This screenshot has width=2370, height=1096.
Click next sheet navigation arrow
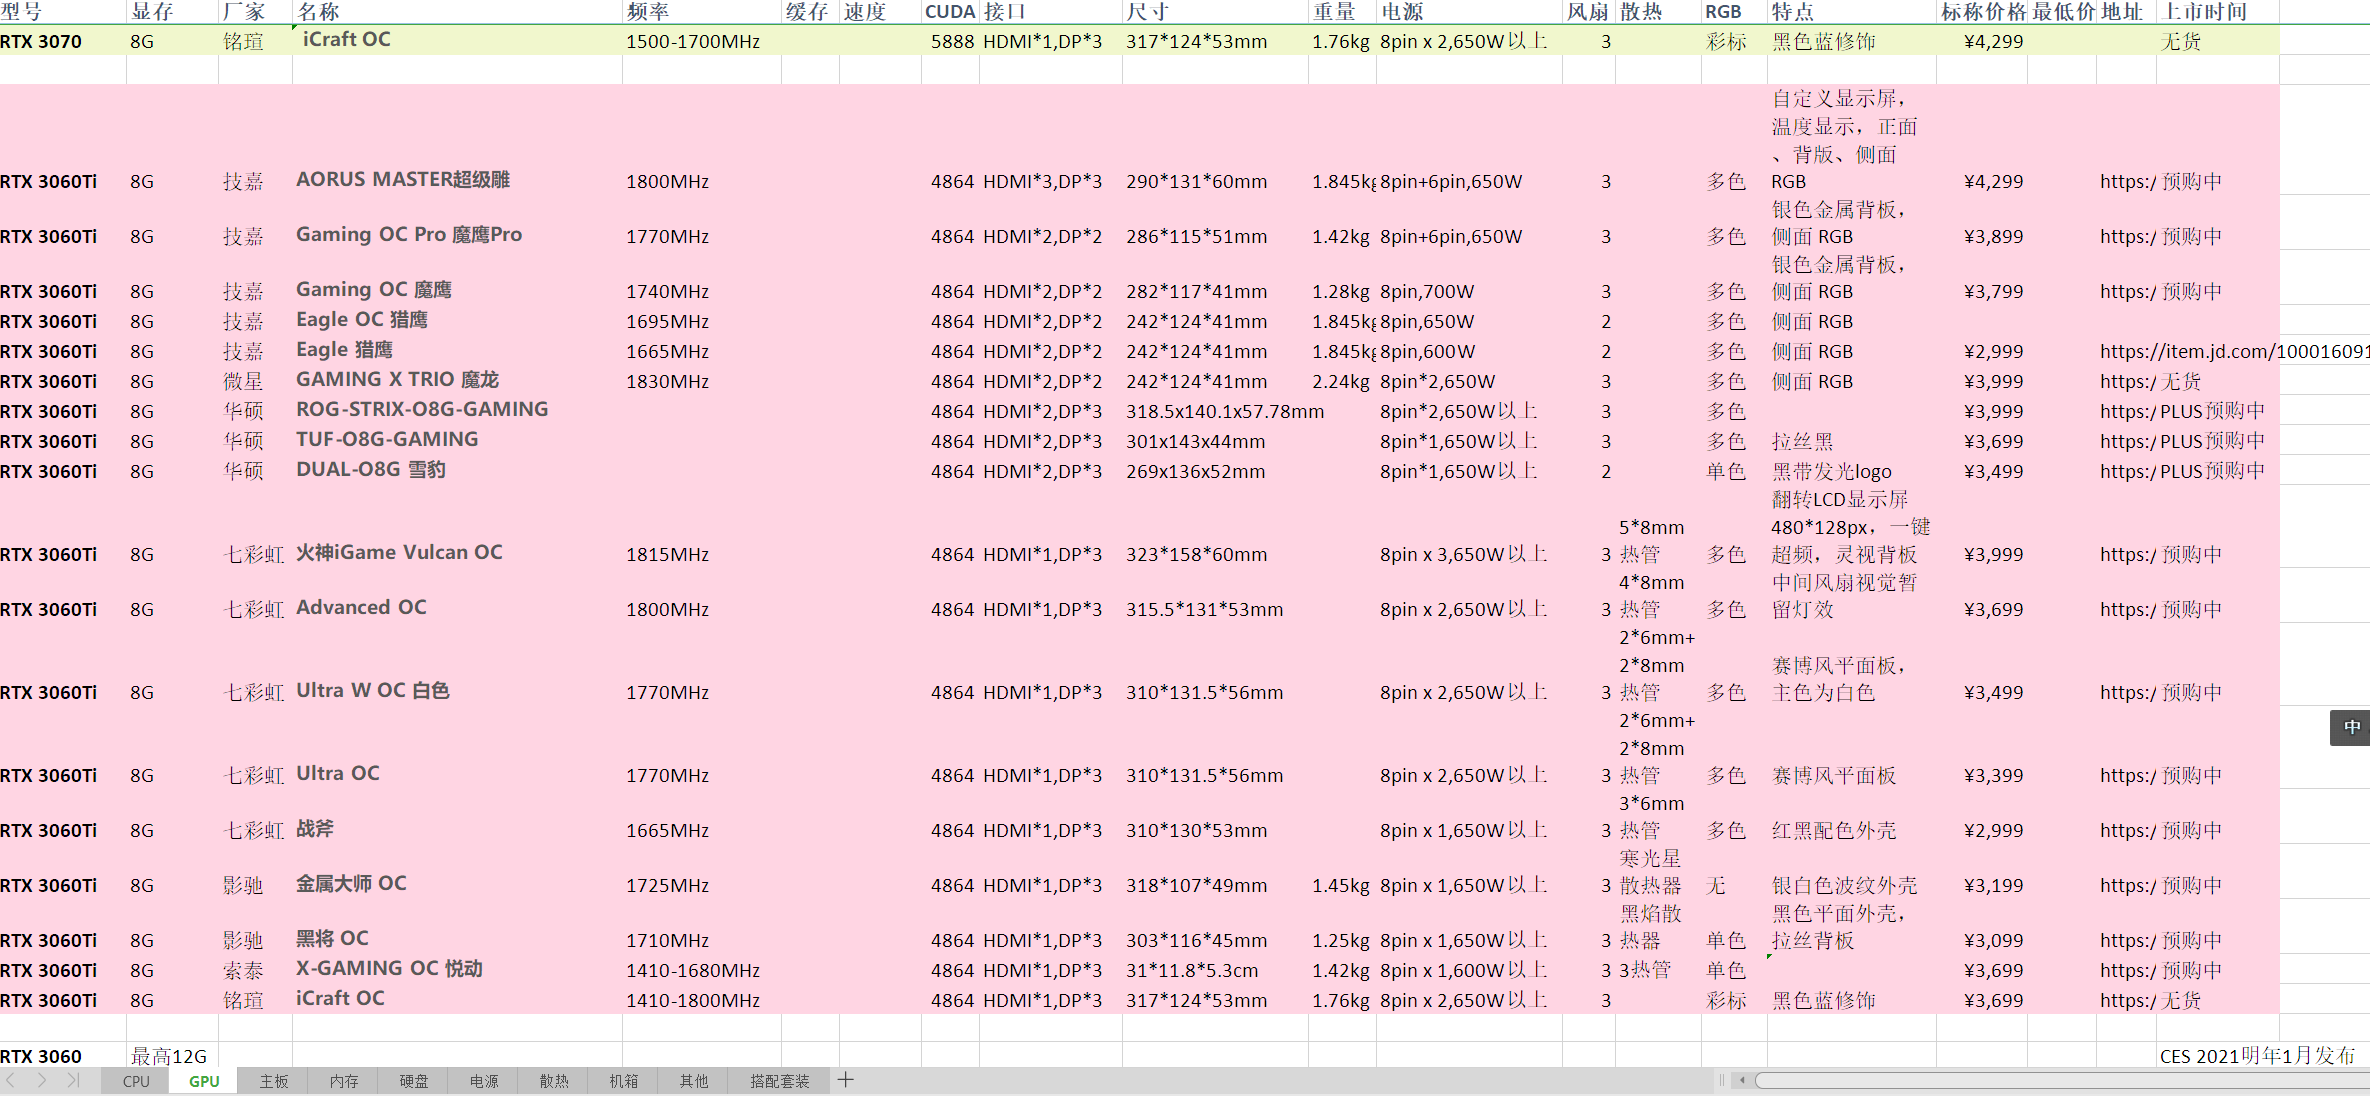42,1080
